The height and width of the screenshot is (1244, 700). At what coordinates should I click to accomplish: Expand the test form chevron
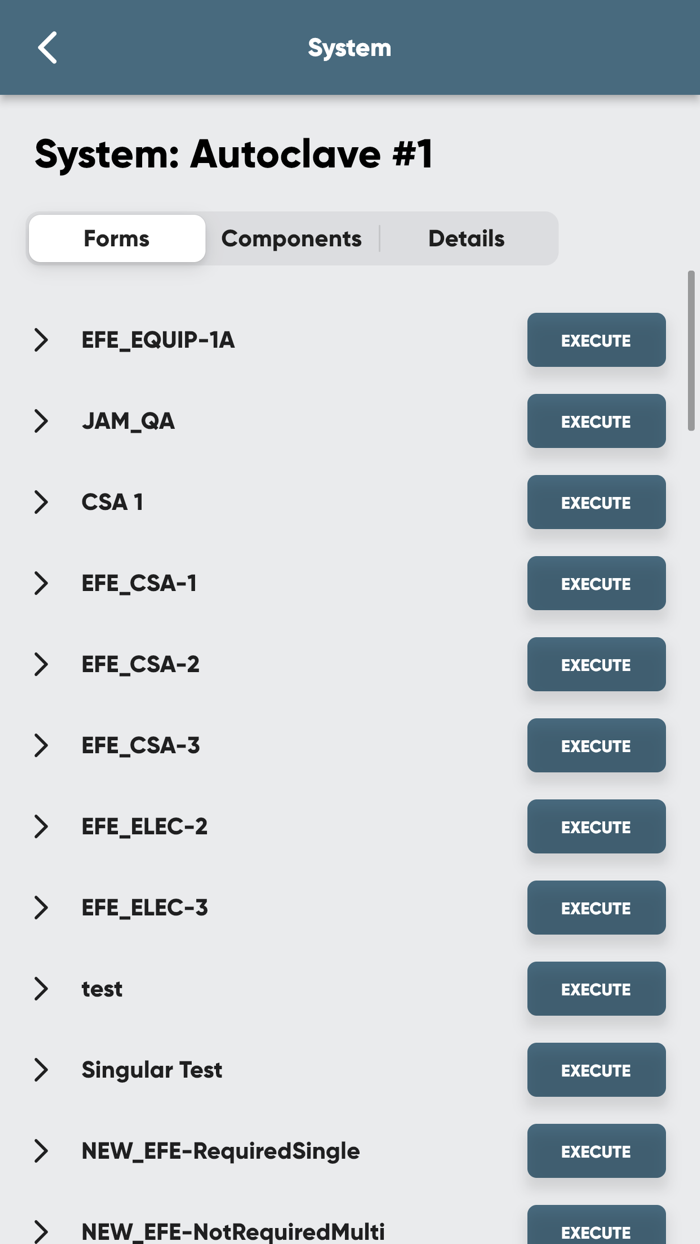click(x=41, y=988)
